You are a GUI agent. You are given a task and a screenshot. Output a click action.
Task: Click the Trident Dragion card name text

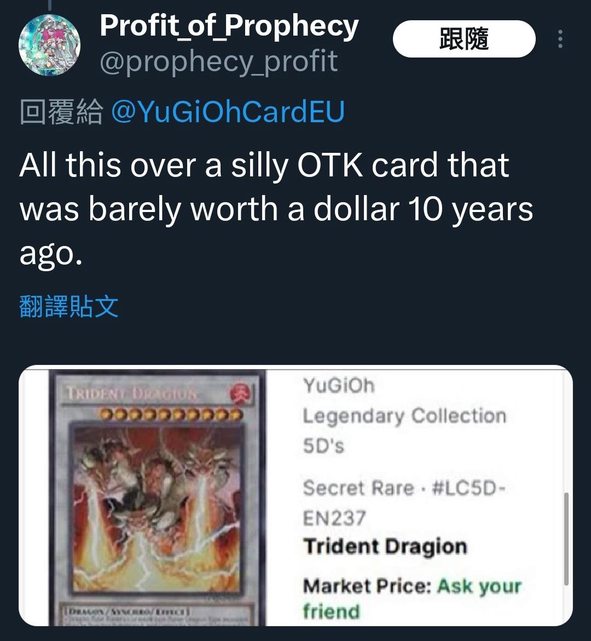coord(385,547)
